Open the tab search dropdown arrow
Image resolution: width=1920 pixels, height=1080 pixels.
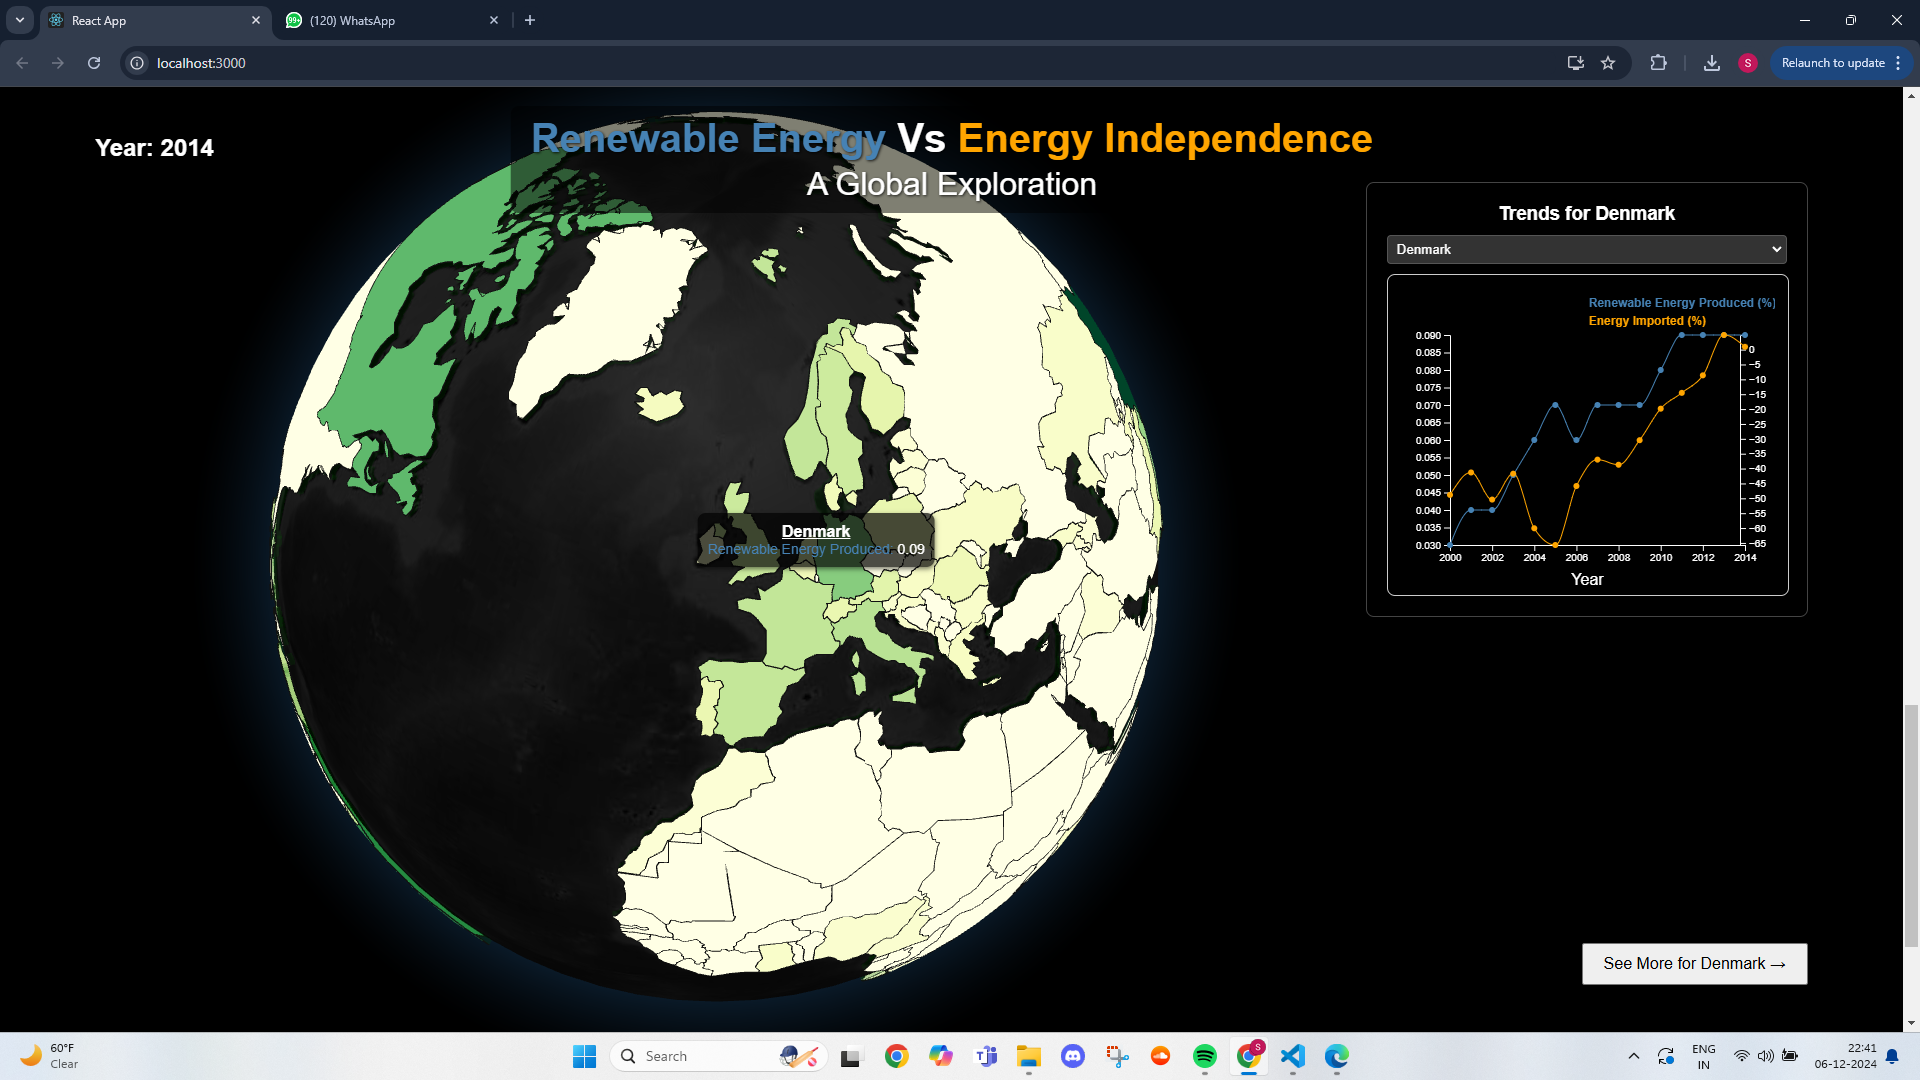pos(20,20)
